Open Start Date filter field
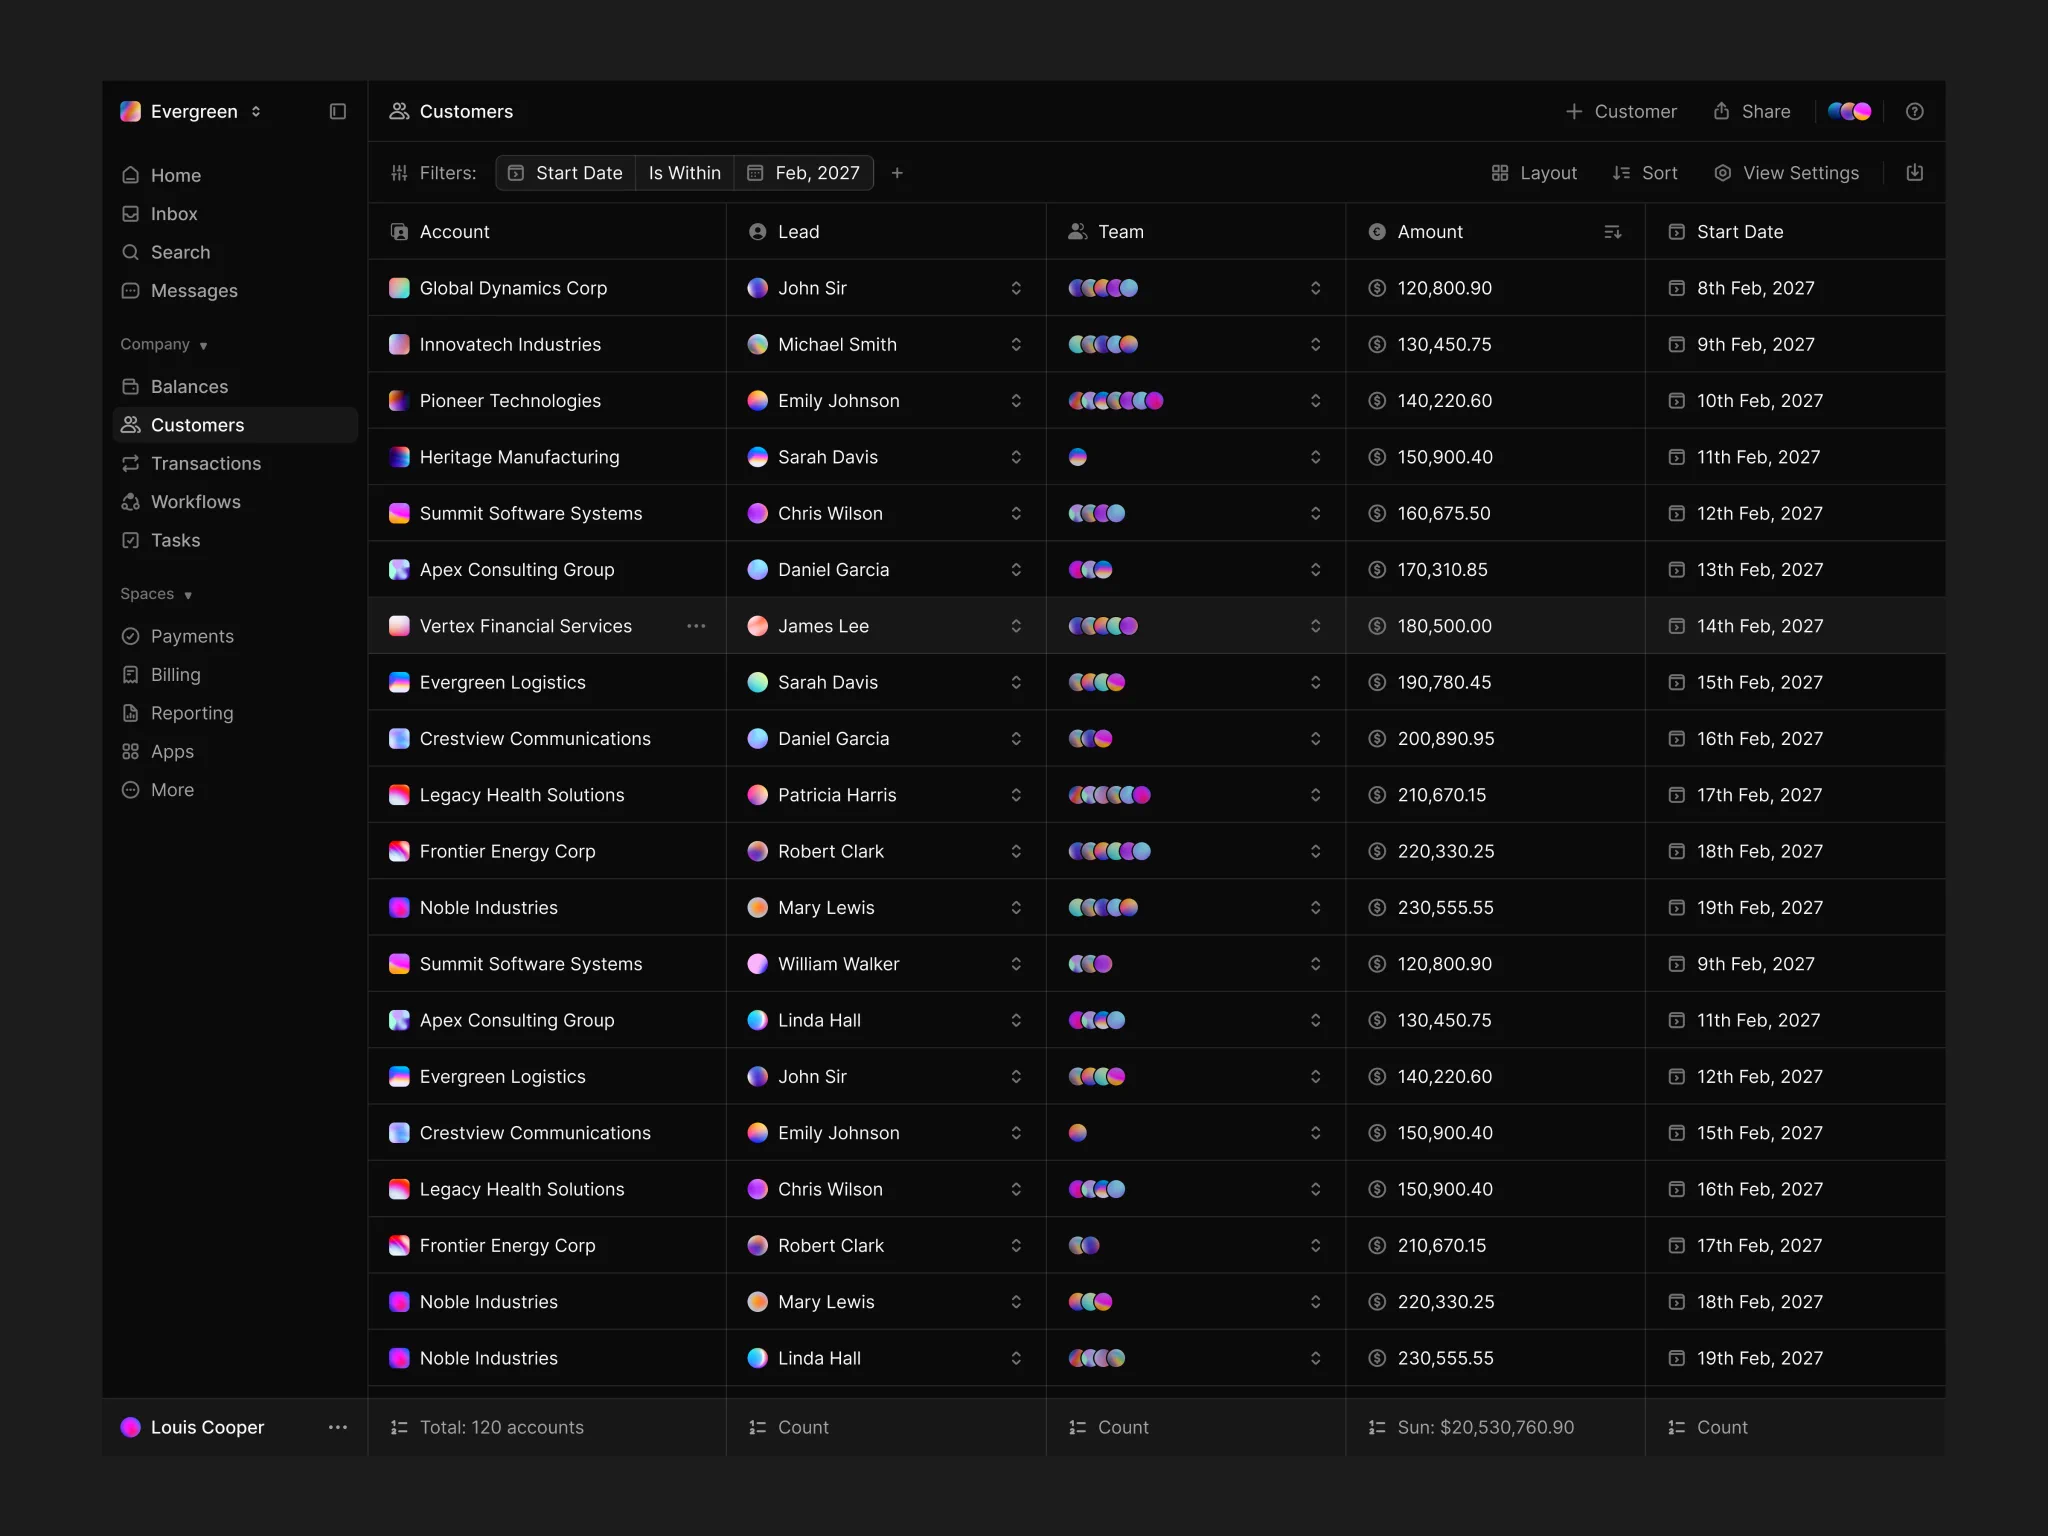This screenshot has width=2048, height=1536. coord(566,173)
